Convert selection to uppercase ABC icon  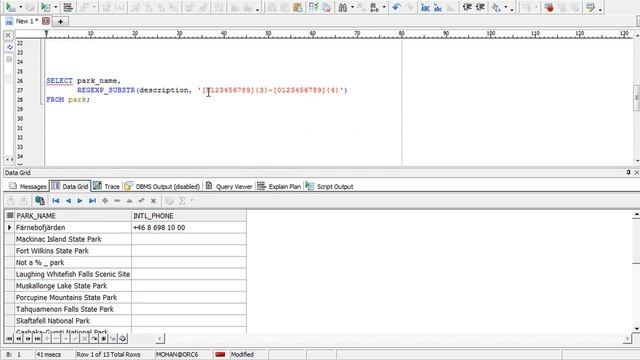tap(425, 7)
